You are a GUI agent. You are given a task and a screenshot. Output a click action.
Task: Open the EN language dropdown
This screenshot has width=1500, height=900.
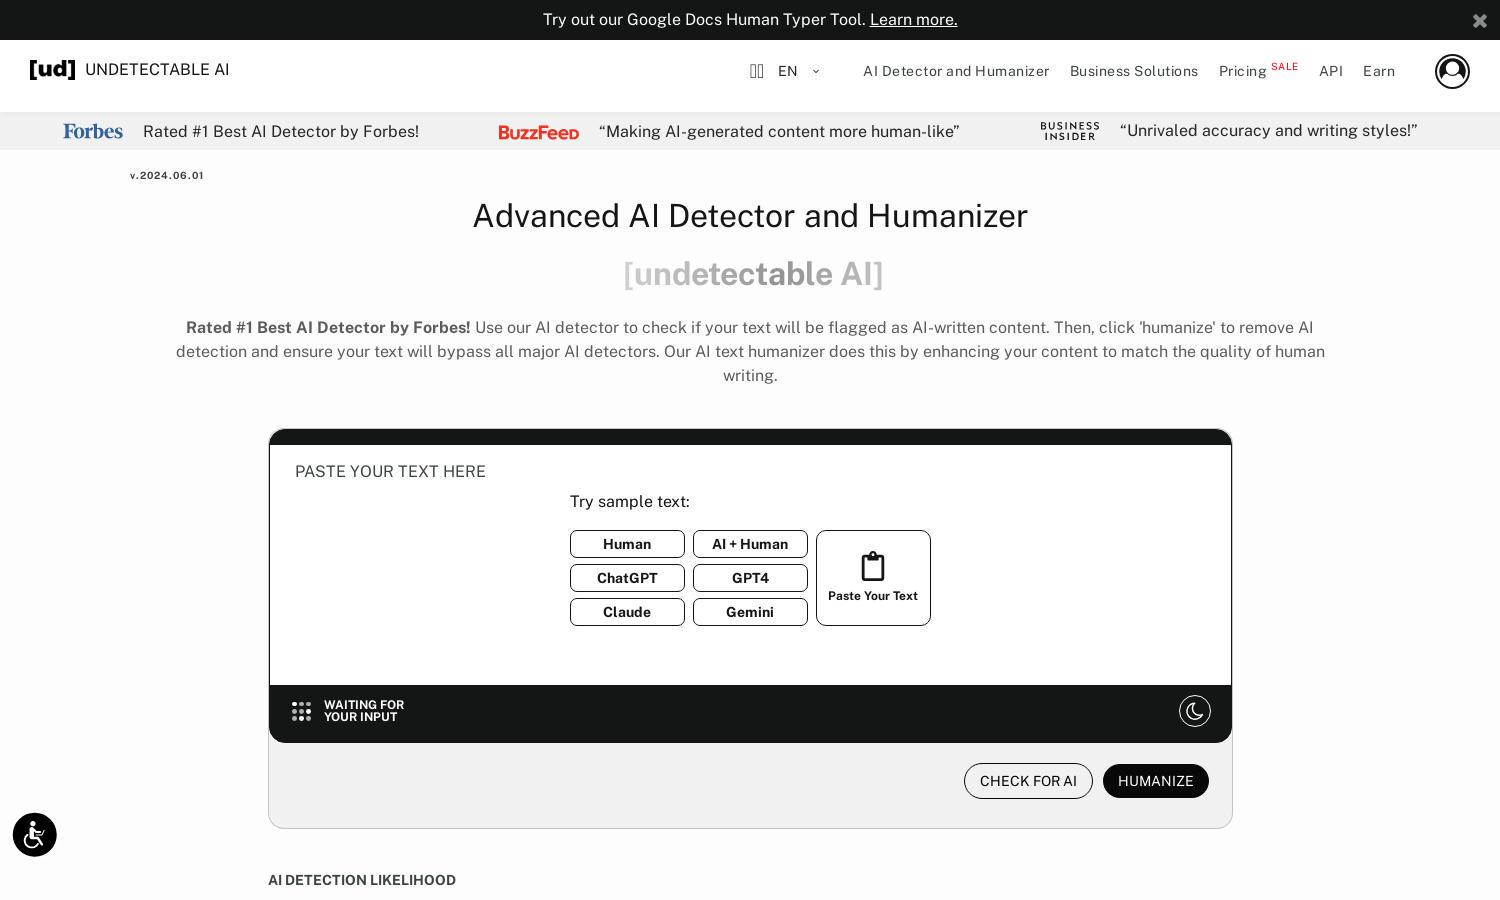798,71
